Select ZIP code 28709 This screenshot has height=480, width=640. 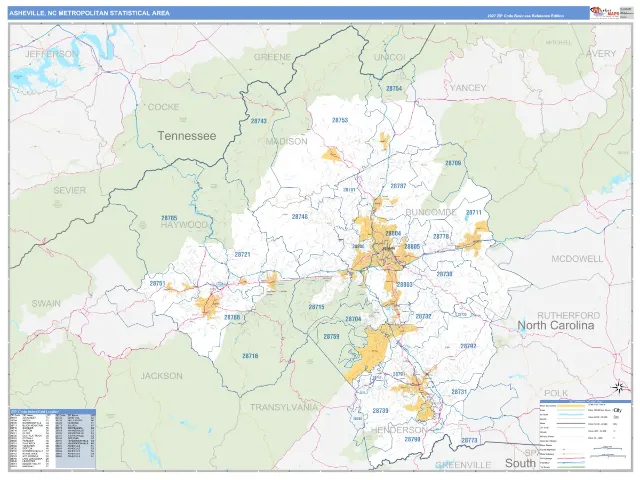pos(453,163)
